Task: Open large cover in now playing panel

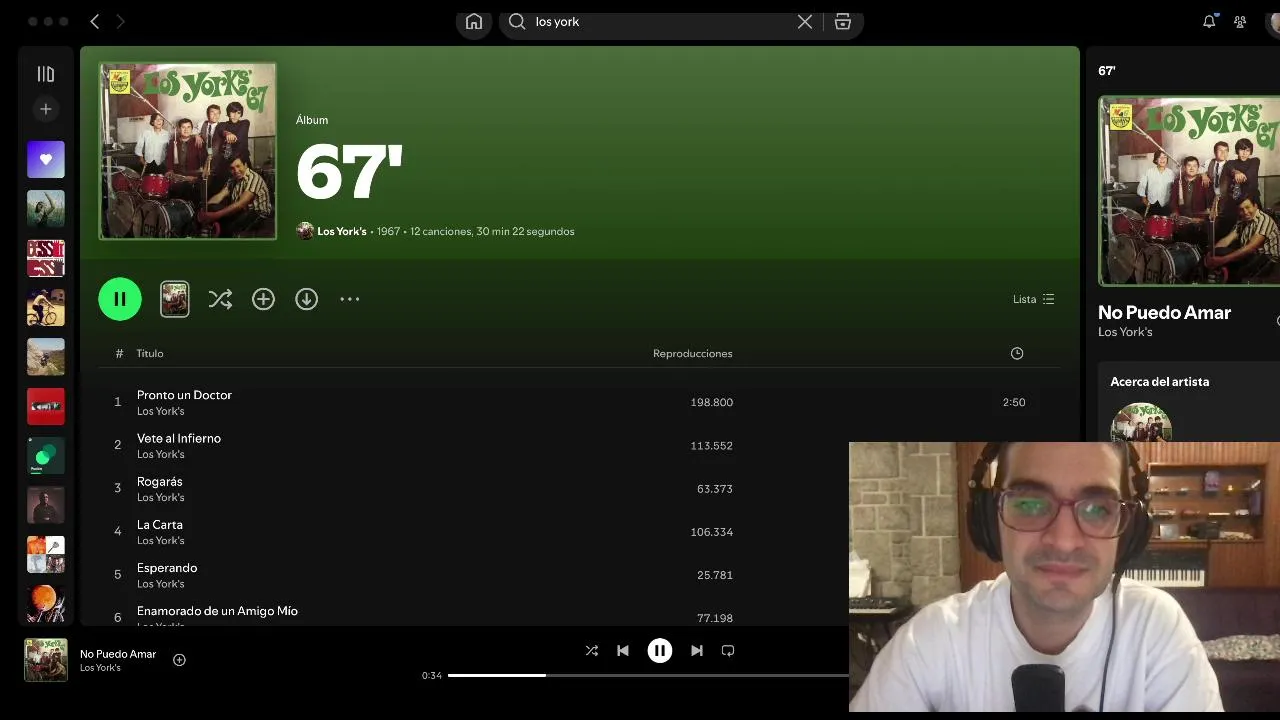Action: [1189, 191]
